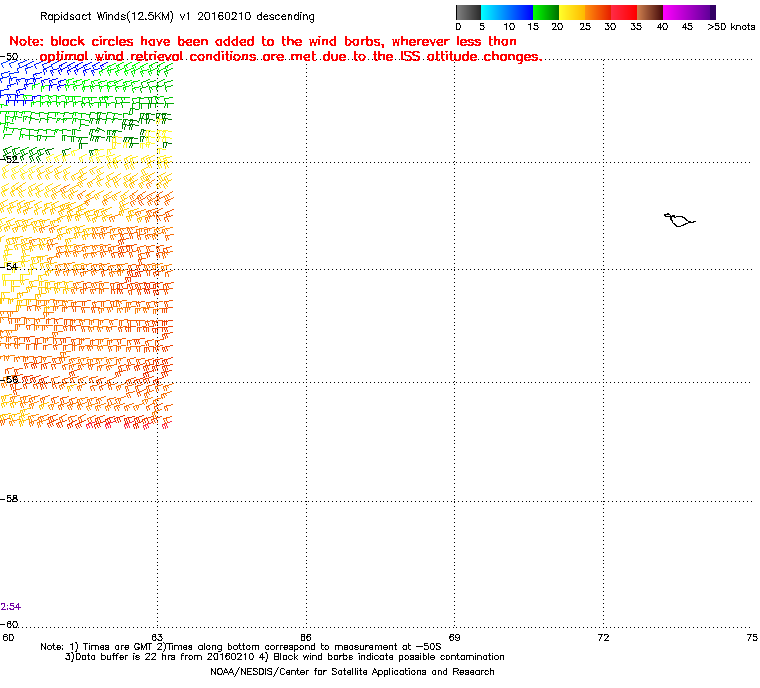Viewport: 760px width, 688px height.
Task: Click the '-56' latitude label
Action: click(9, 380)
